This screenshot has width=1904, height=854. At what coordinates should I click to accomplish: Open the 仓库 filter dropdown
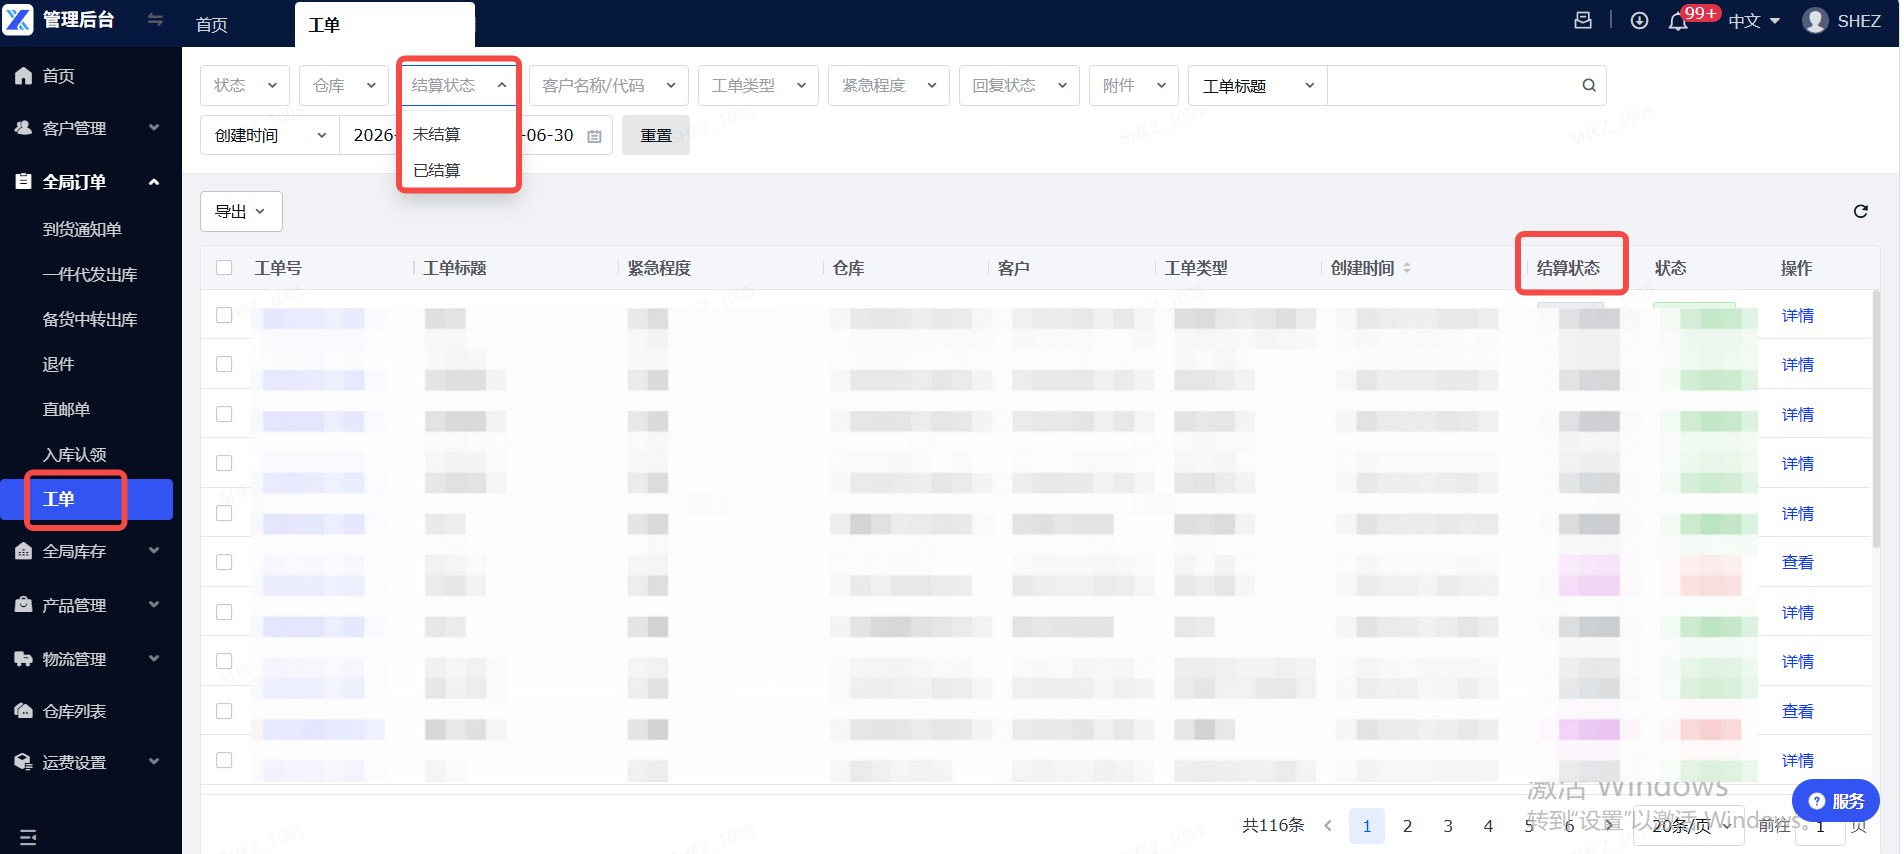[344, 85]
